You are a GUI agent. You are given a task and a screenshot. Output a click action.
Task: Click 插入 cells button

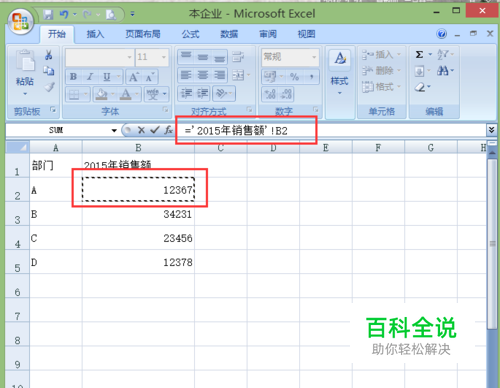pos(382,54)
